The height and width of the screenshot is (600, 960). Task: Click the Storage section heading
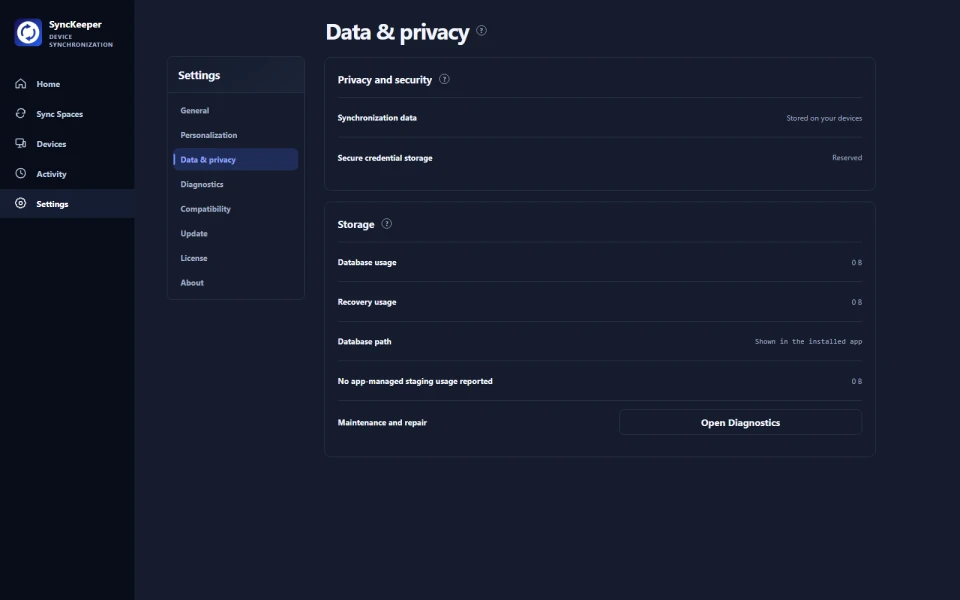tap(356, 224)
